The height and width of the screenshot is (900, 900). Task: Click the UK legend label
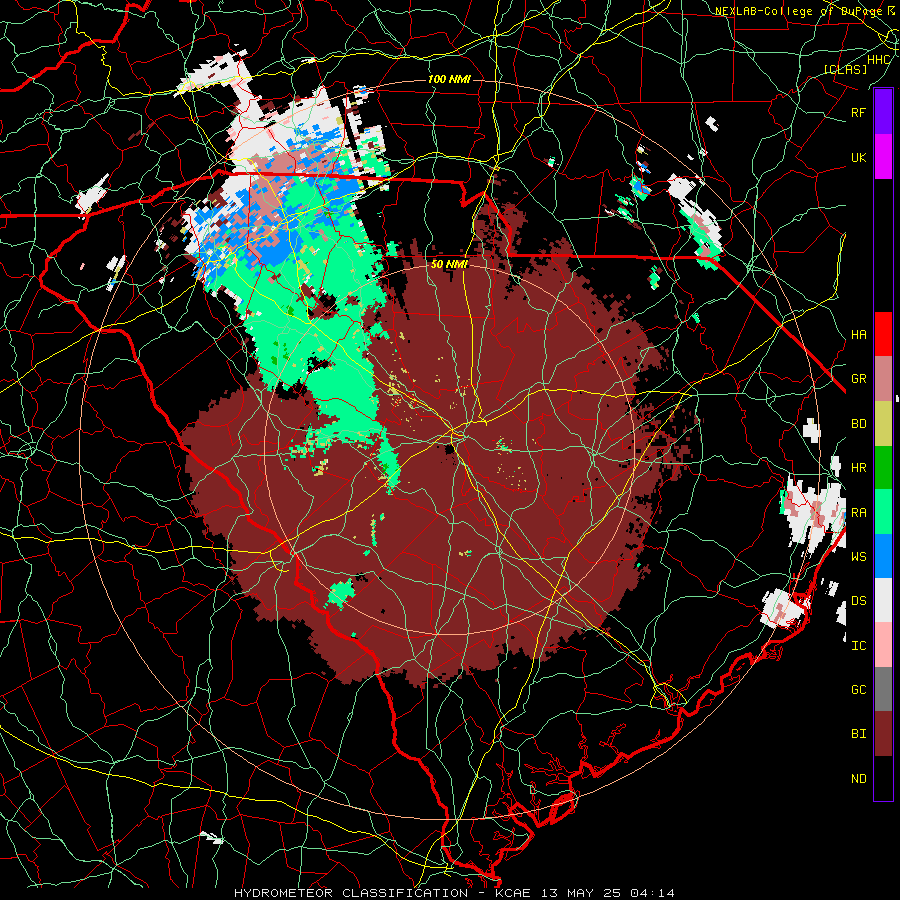[x=858, y=157]
